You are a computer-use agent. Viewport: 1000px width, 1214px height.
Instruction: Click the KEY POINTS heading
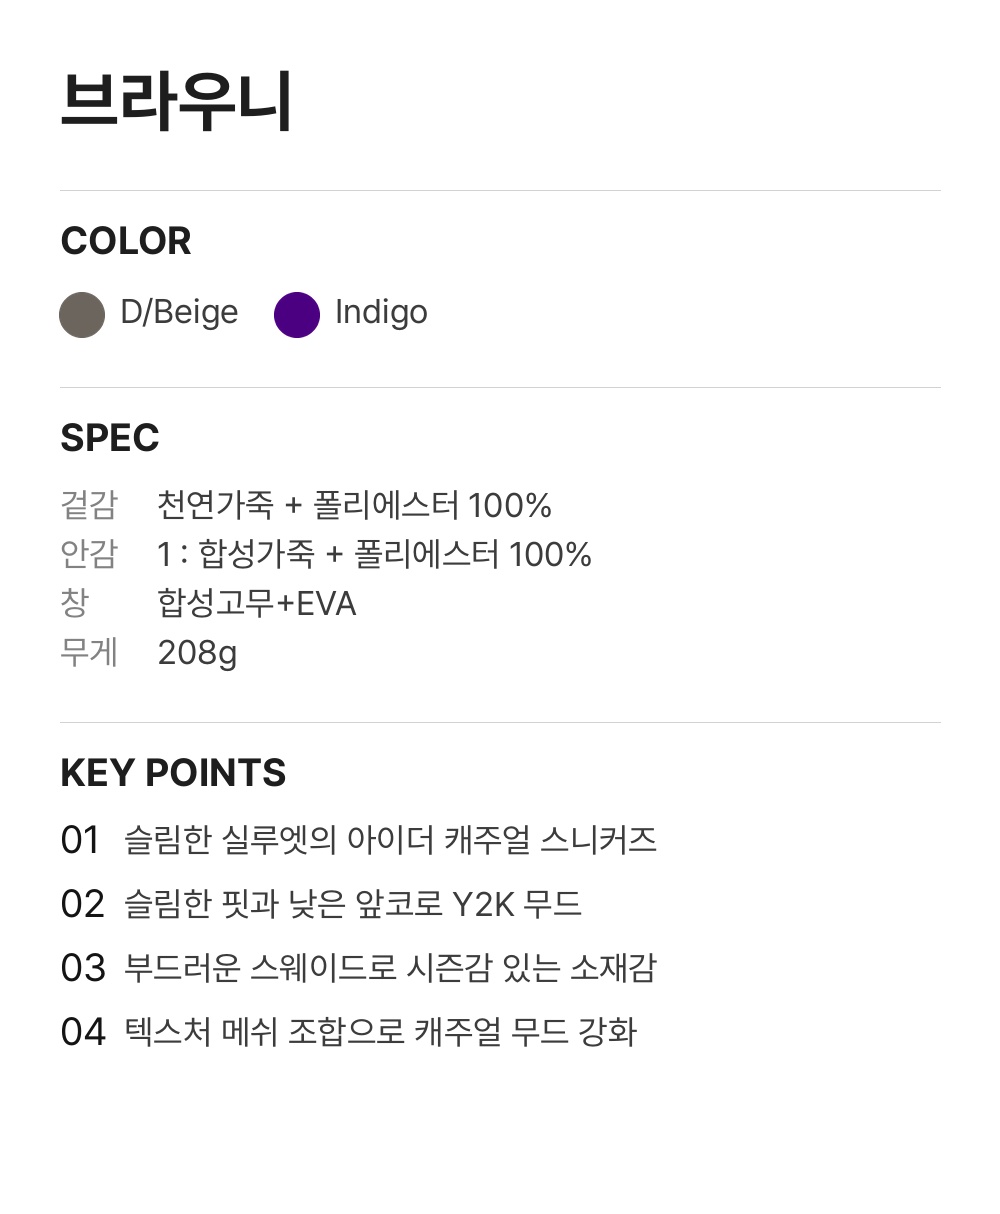(173, 773)
